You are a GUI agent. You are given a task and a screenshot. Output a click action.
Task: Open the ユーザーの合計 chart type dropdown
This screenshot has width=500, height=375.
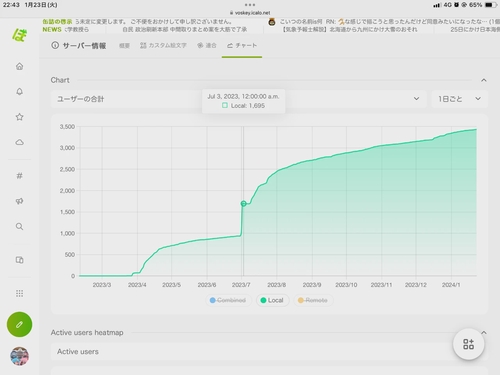pyautogui.click(x=239, y=99)
